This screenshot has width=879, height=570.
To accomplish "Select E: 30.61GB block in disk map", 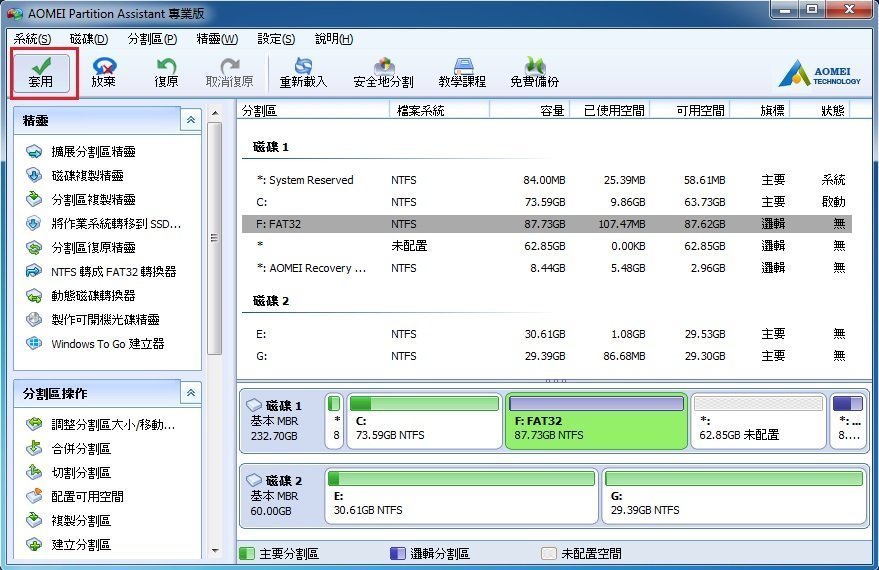I will pos(461,496).
